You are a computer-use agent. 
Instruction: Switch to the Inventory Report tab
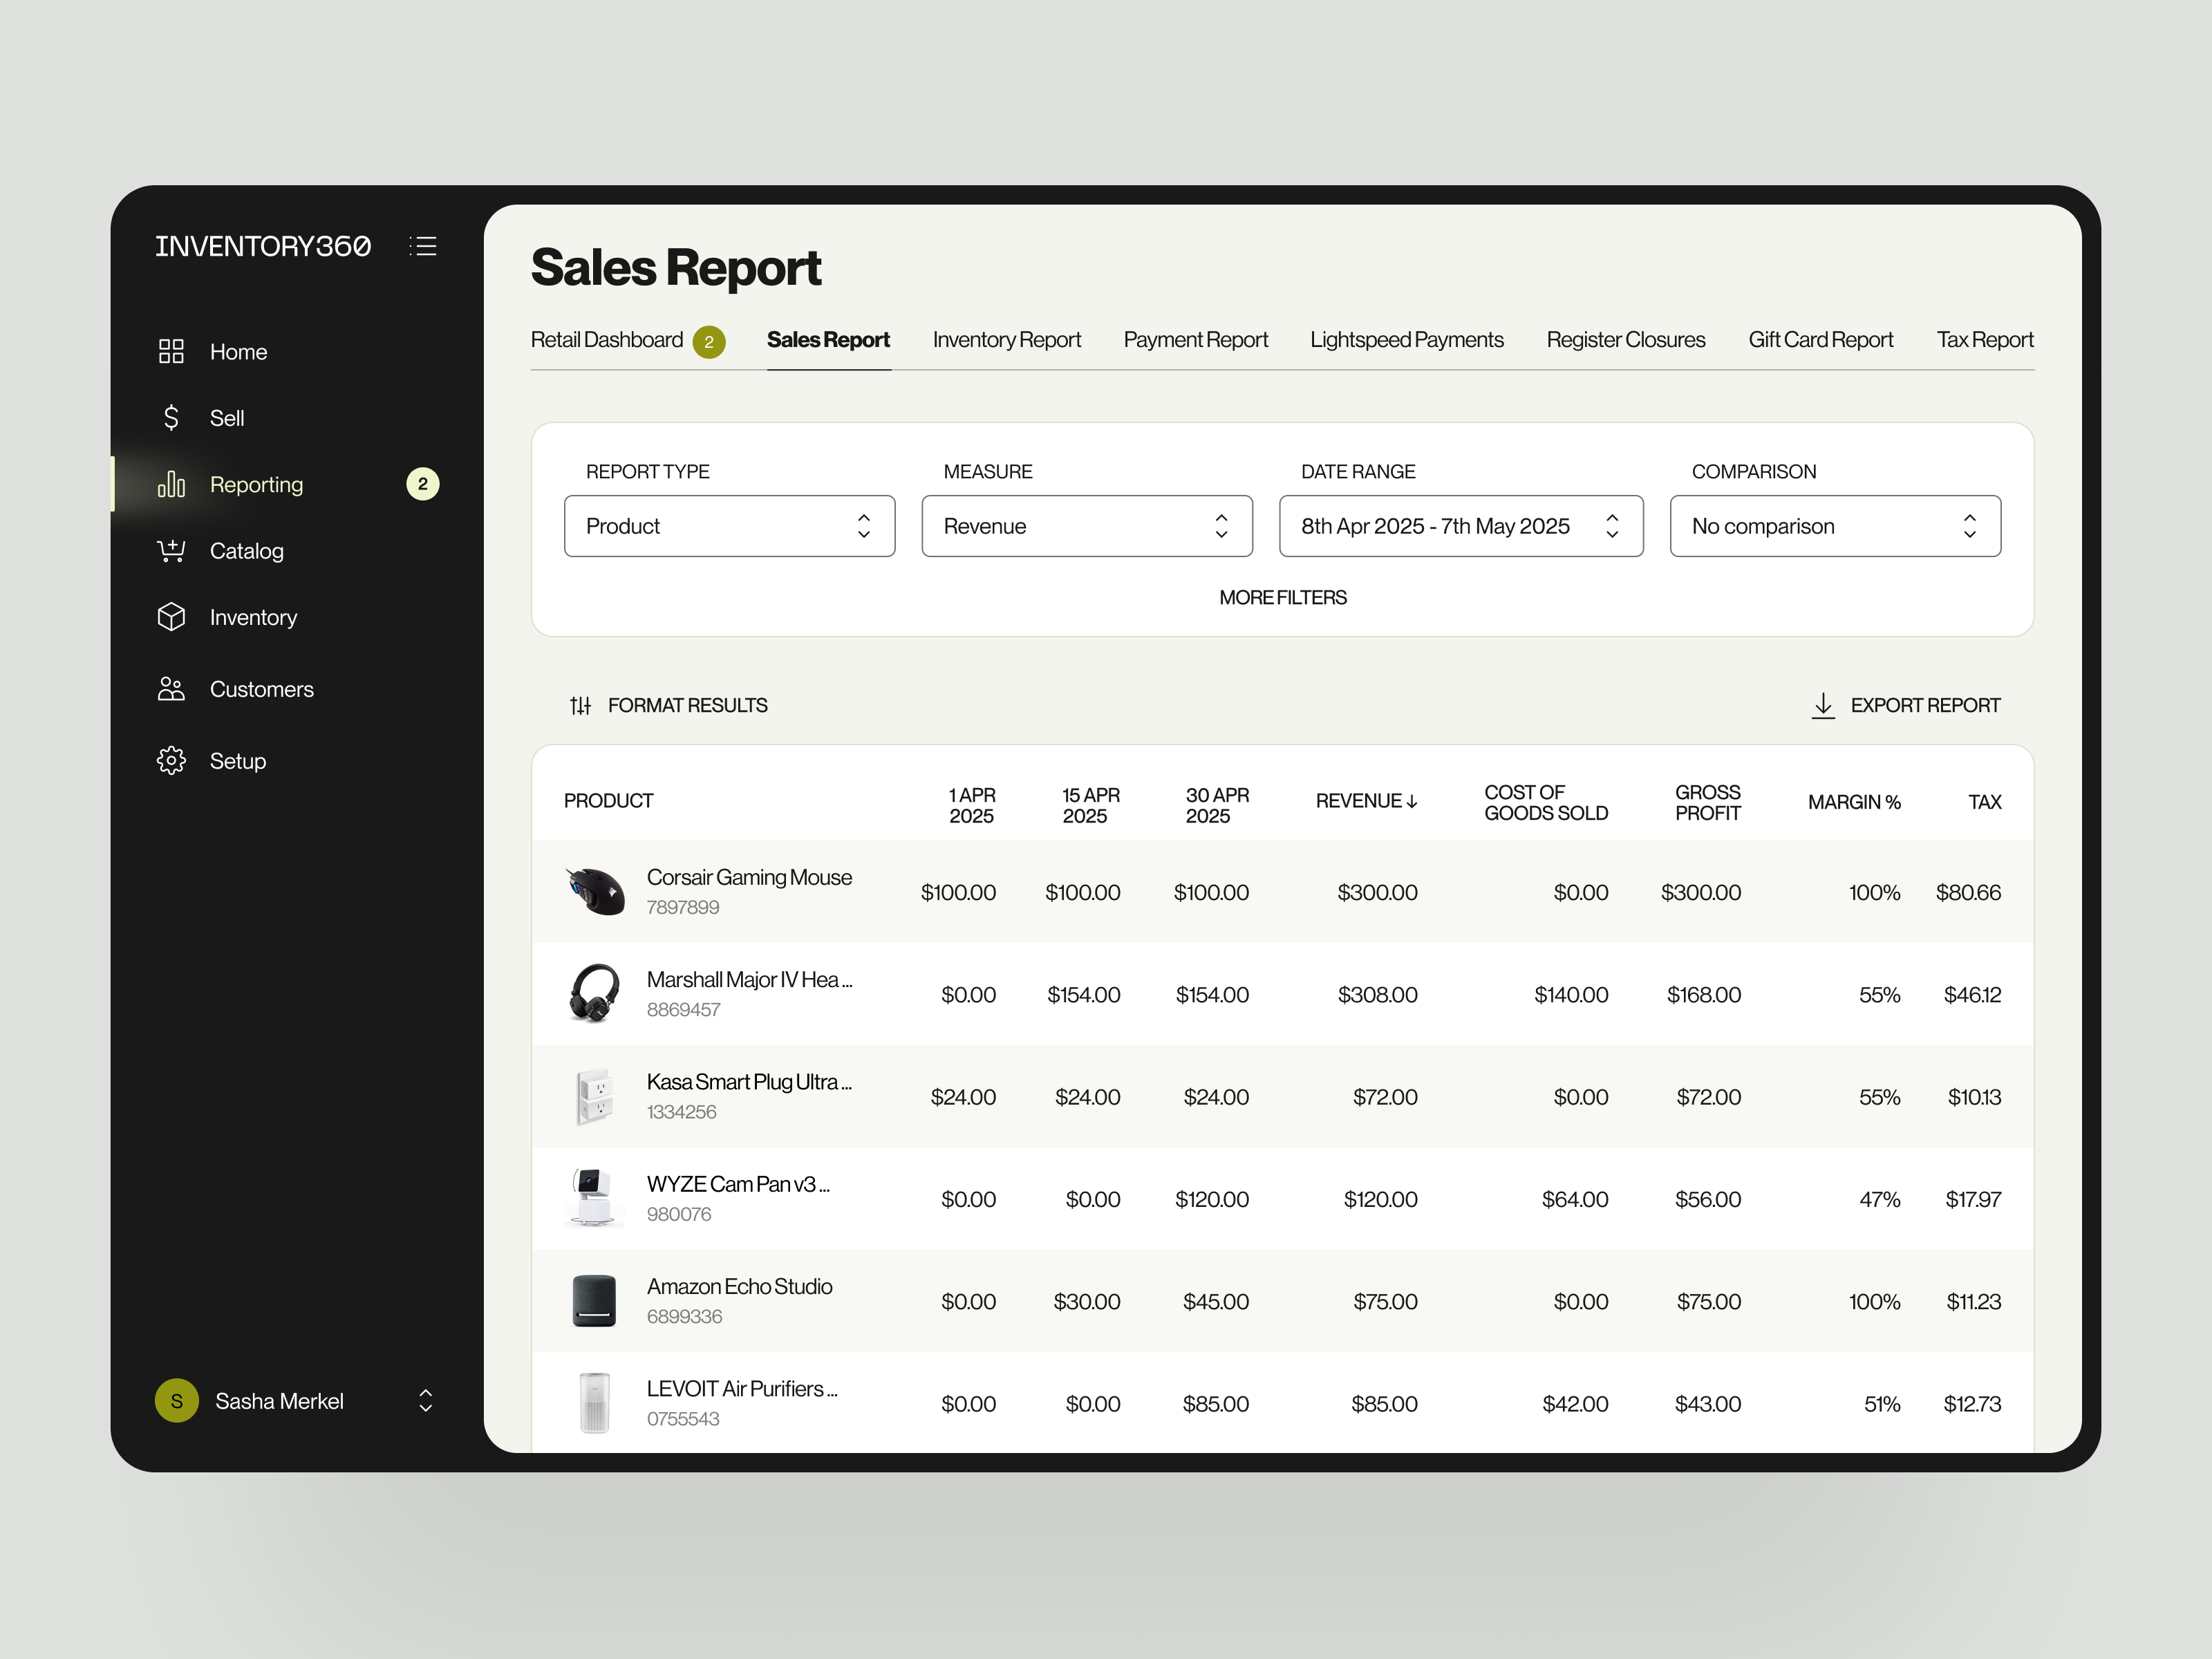coord(1006,340)
